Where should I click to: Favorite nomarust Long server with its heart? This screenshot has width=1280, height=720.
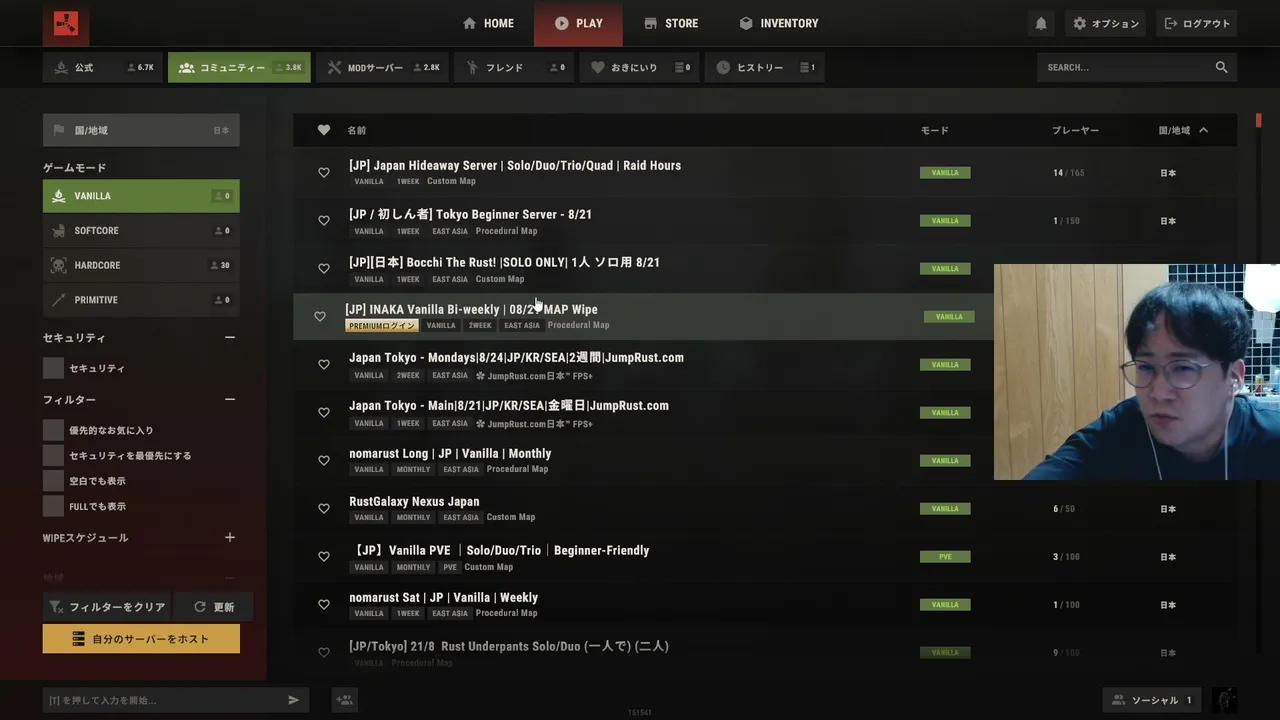[x=324, y=460]
